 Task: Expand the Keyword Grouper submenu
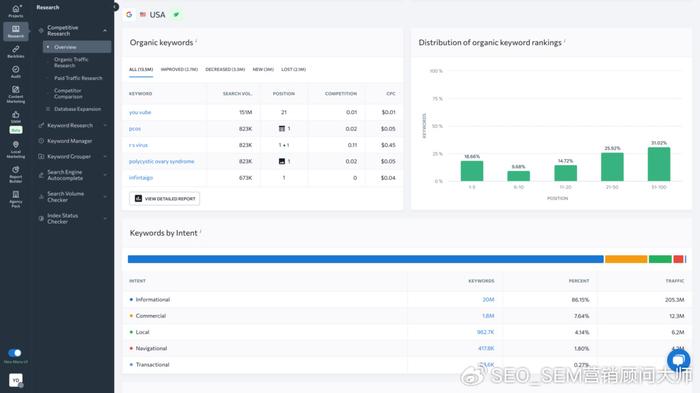(x=105, y=156)
